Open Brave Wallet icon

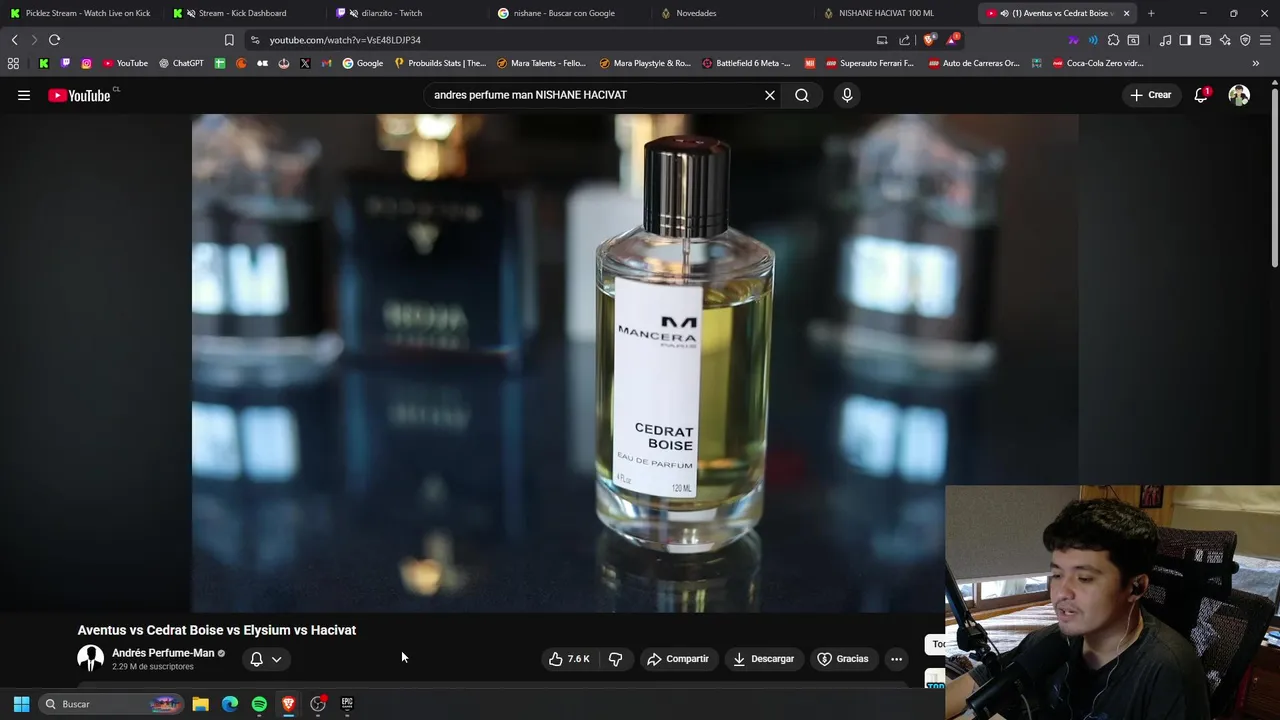pyautogui.click(x=1205, y=40)
